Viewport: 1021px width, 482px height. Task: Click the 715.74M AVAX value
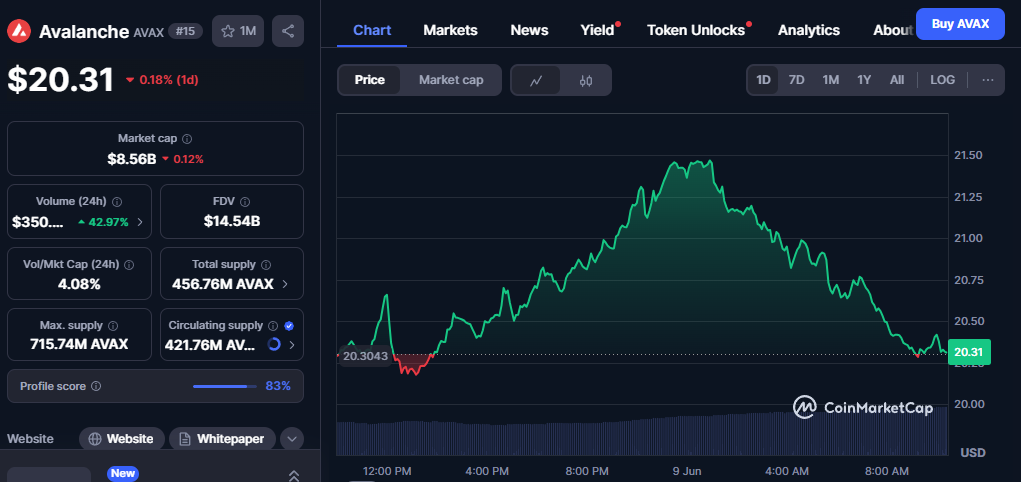(79, 345)
